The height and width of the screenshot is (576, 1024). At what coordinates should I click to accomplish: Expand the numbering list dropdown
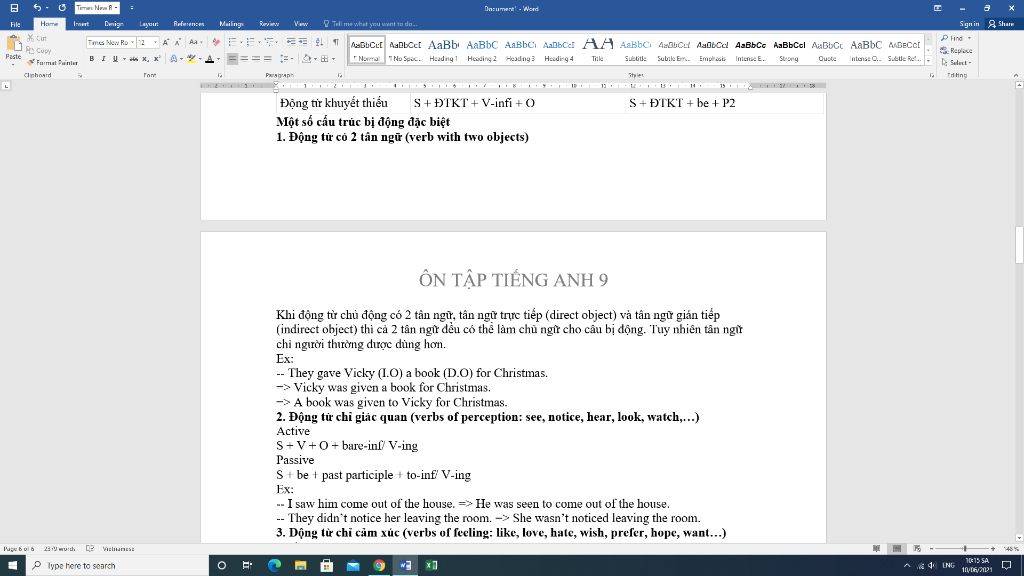tap(259, 42)
